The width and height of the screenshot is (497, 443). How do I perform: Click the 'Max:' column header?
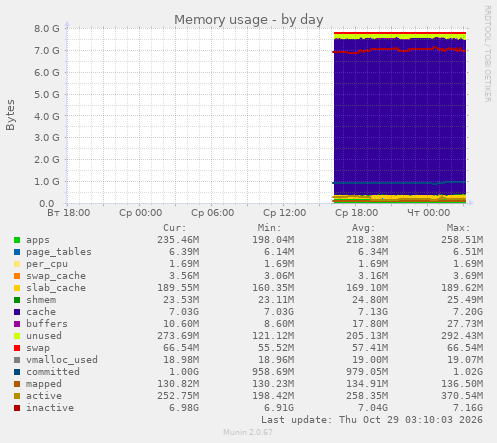[458, 228]
